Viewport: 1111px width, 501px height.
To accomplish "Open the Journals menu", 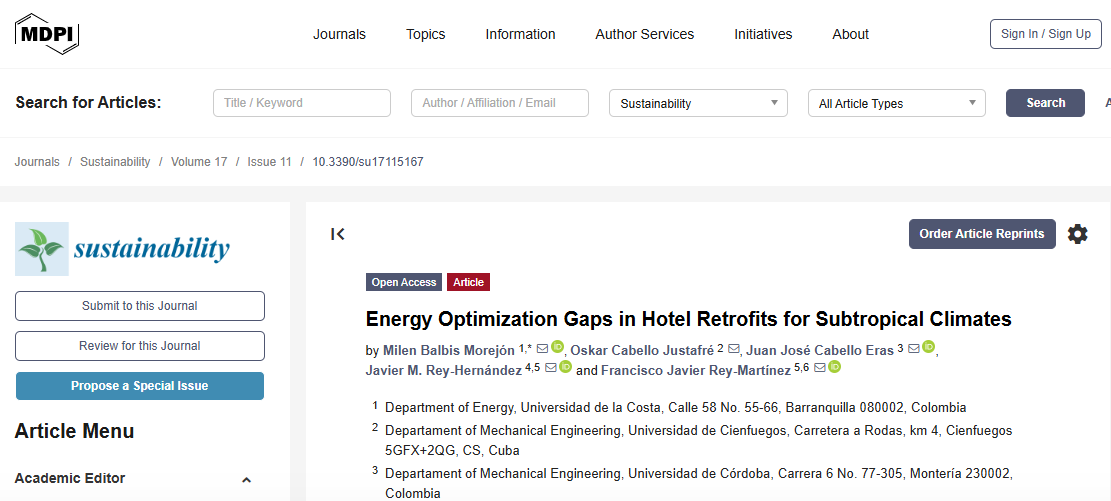I will pyautogui.click(x=339, y=34).
